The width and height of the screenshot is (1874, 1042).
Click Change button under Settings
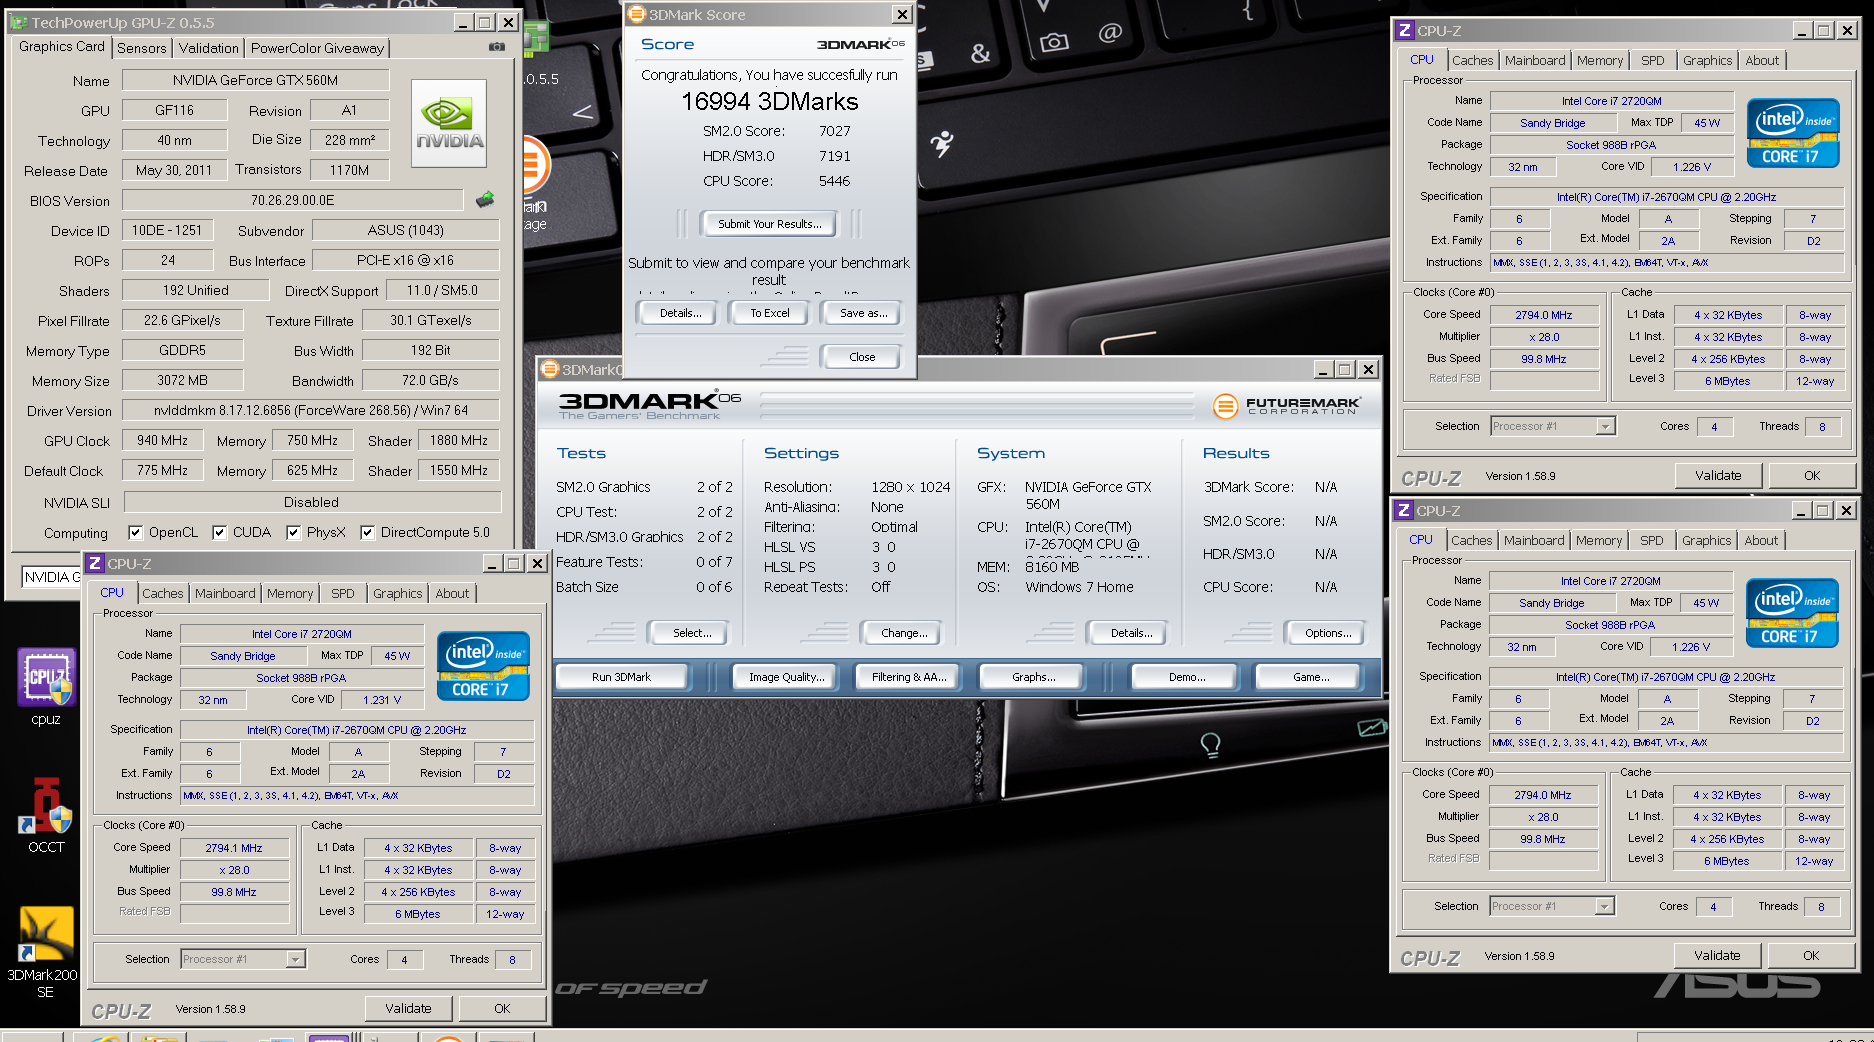click(x=904, y=633)
